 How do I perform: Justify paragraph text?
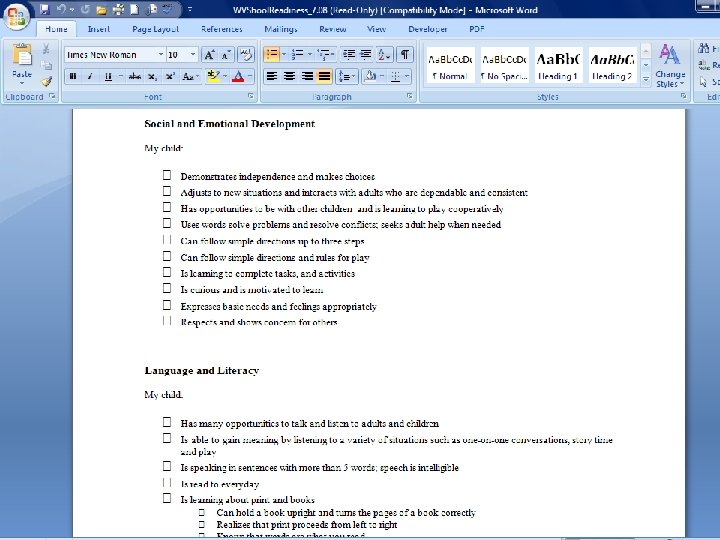pos(324,76)
